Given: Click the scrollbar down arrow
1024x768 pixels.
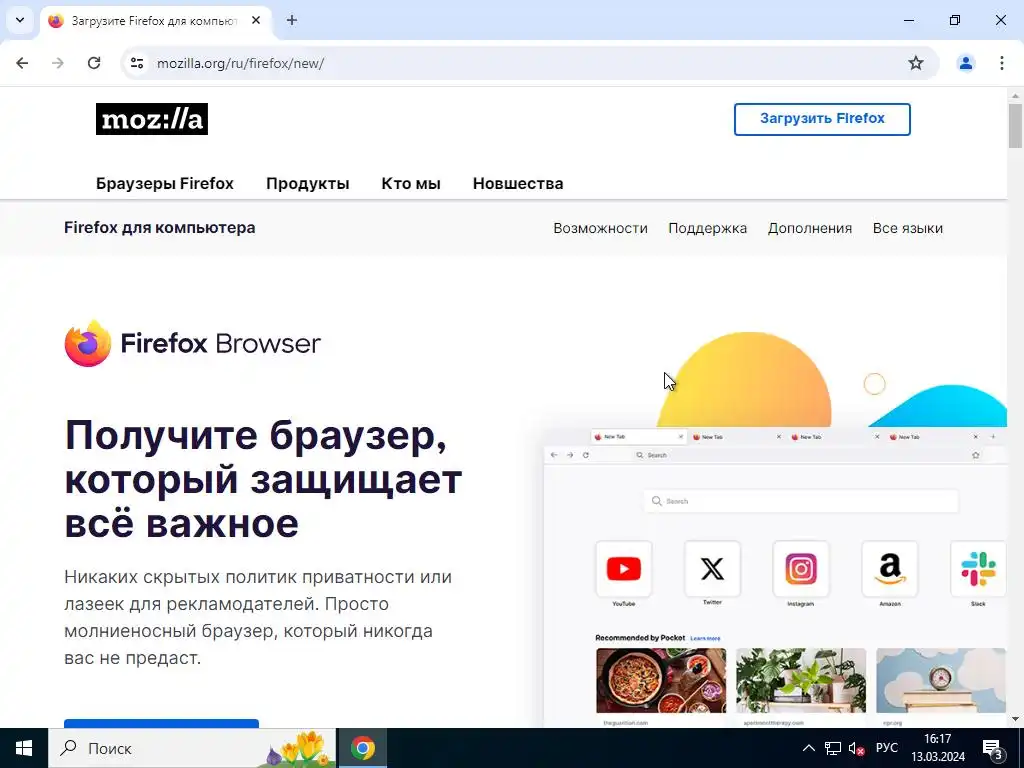Looking at the screenshot, I should pos(1016,719).
